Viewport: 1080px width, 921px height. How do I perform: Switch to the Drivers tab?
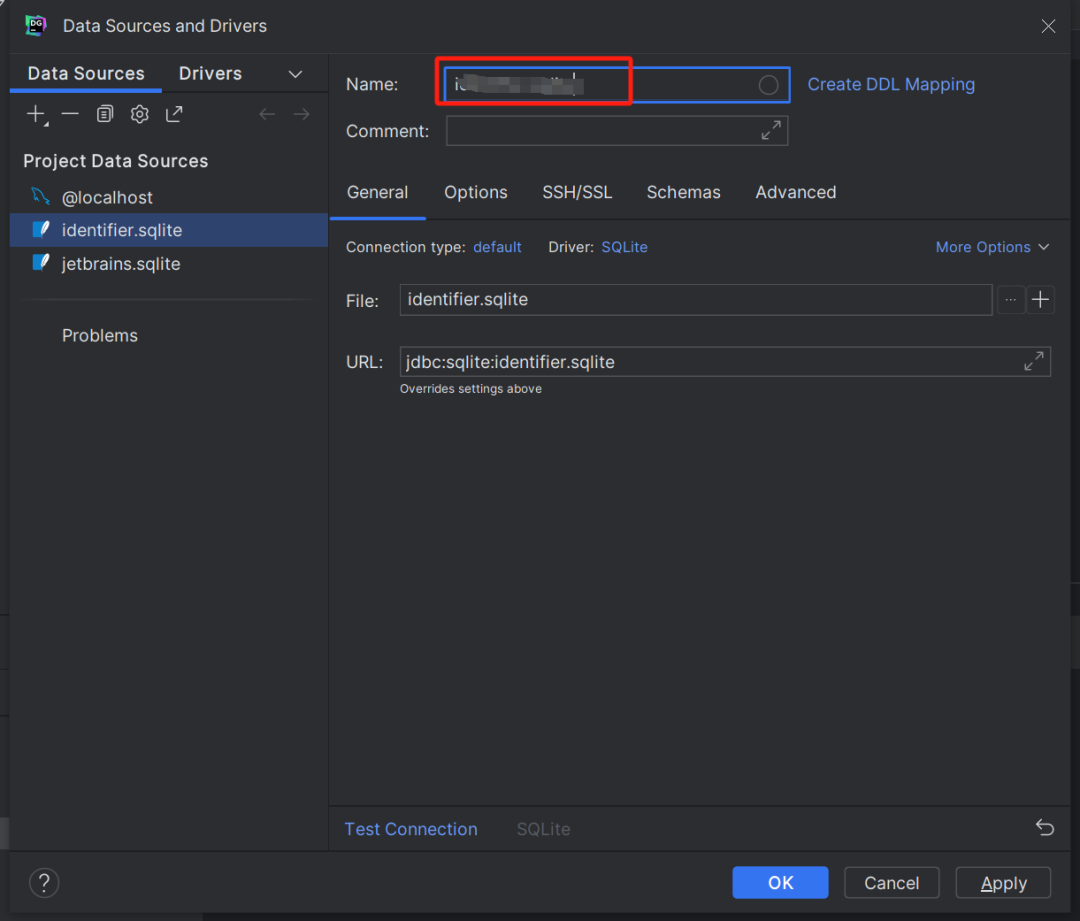pyautogui.click(x=210, y=74)
